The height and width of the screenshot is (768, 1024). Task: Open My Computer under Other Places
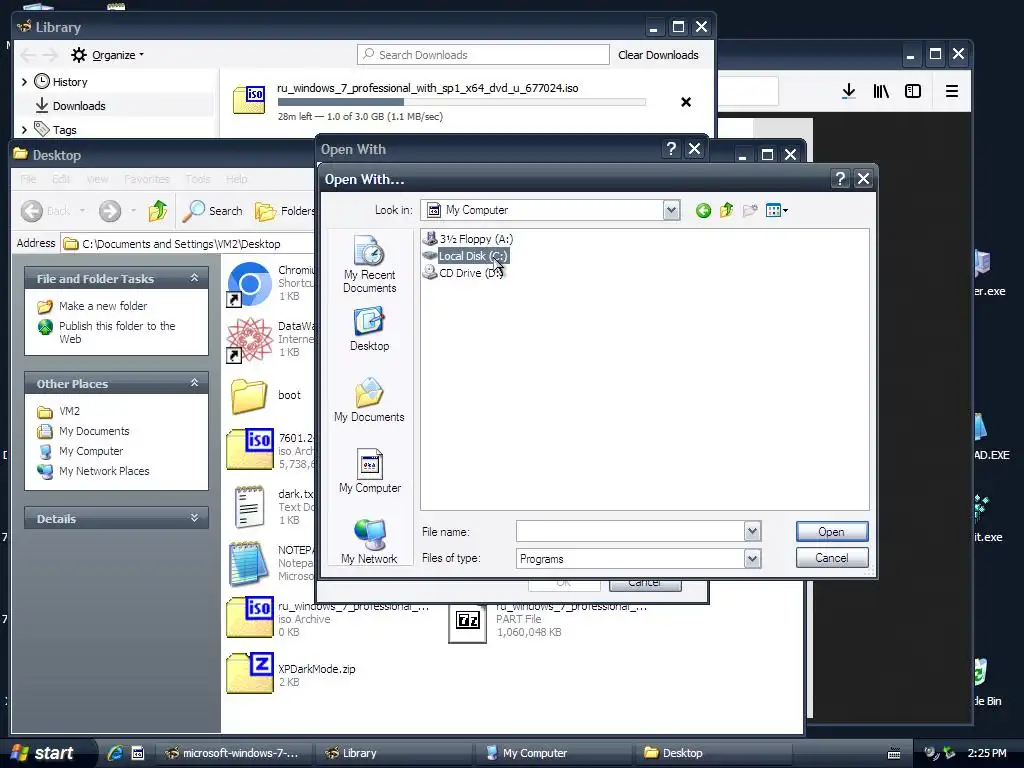coord(91,451)
